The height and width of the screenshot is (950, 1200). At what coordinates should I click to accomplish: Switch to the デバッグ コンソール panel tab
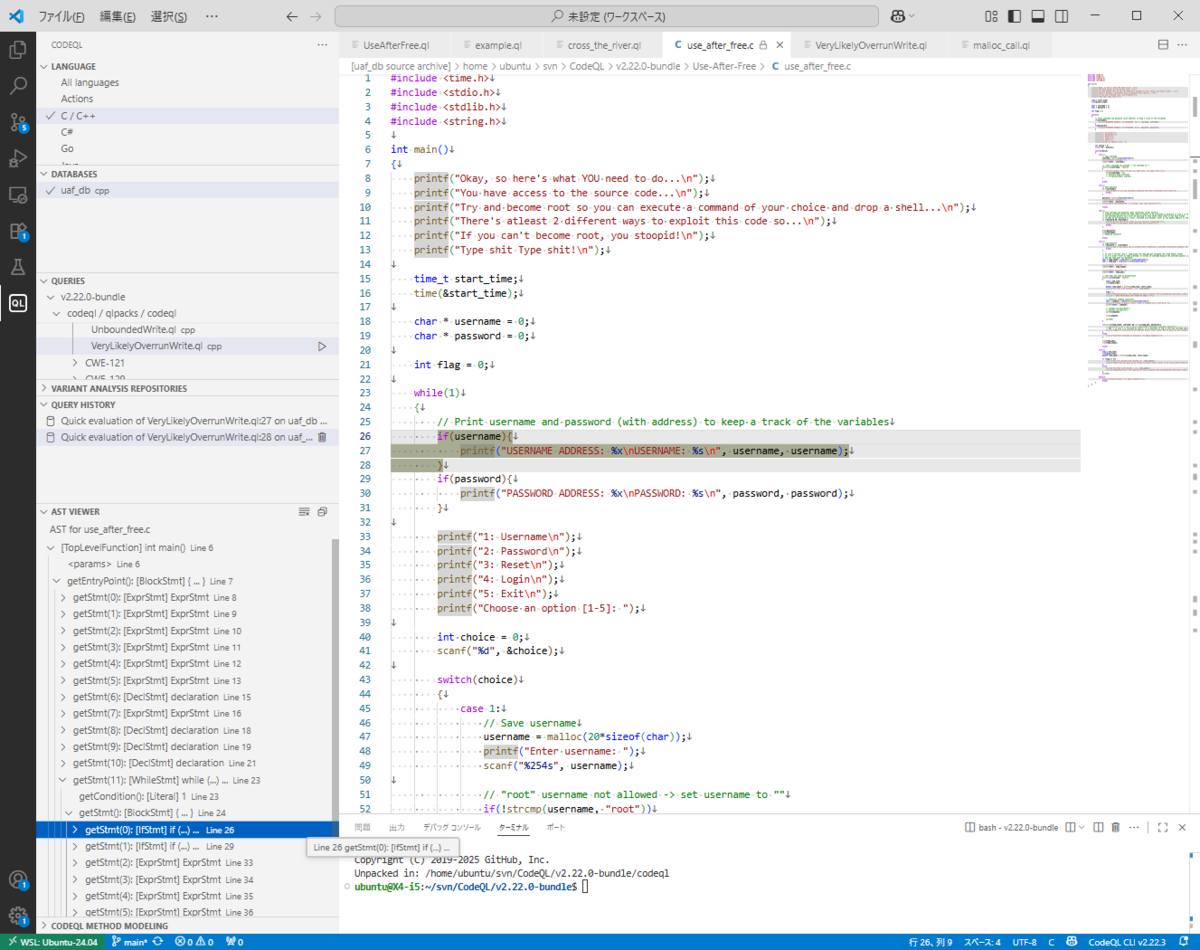[x=451, y=828]
